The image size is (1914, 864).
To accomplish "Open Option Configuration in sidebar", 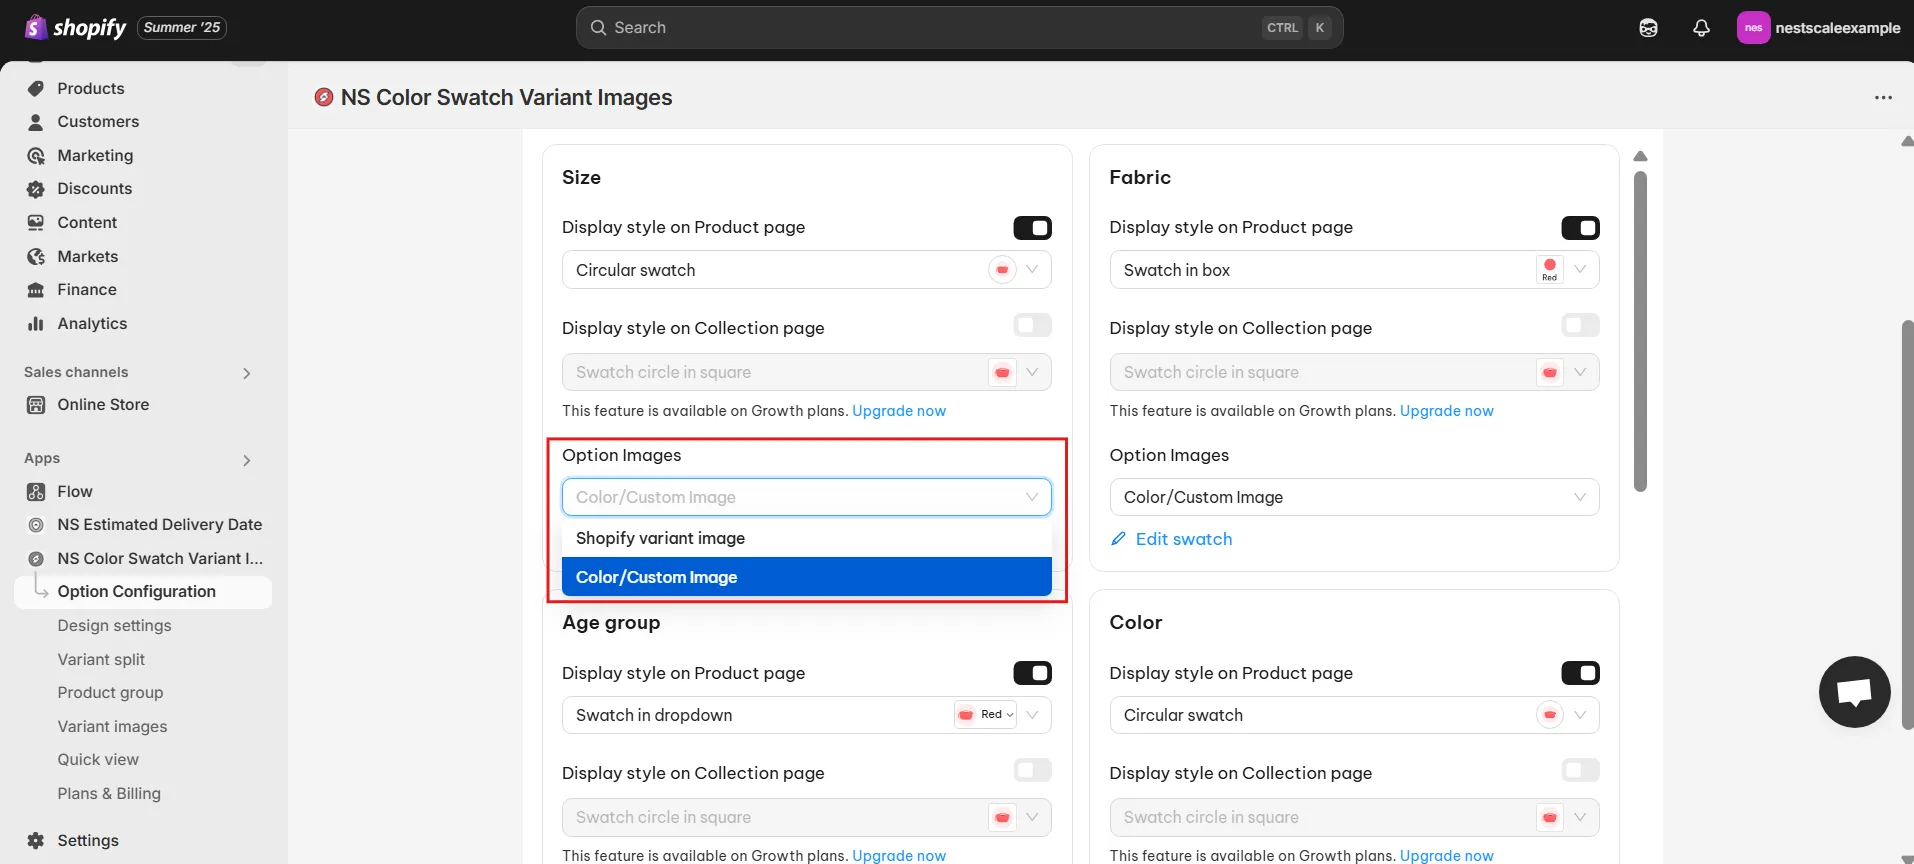I will (x=144, y=592).
